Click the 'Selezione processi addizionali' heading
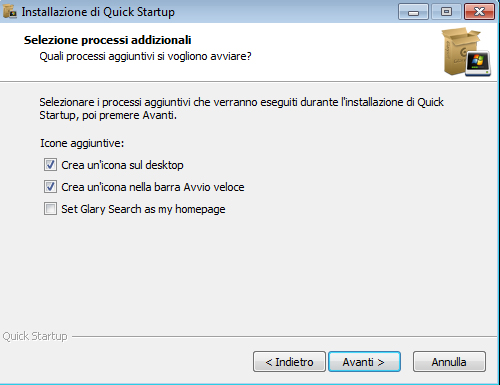The width and height of the screenshot is (500, 385). click(x=107, y=40)
